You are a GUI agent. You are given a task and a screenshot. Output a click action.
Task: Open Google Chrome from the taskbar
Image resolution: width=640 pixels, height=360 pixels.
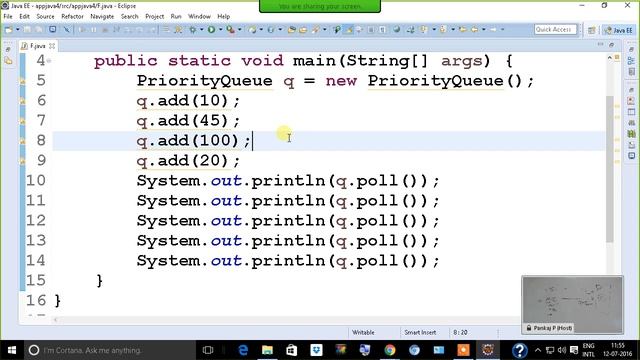[x=390, y=350]
